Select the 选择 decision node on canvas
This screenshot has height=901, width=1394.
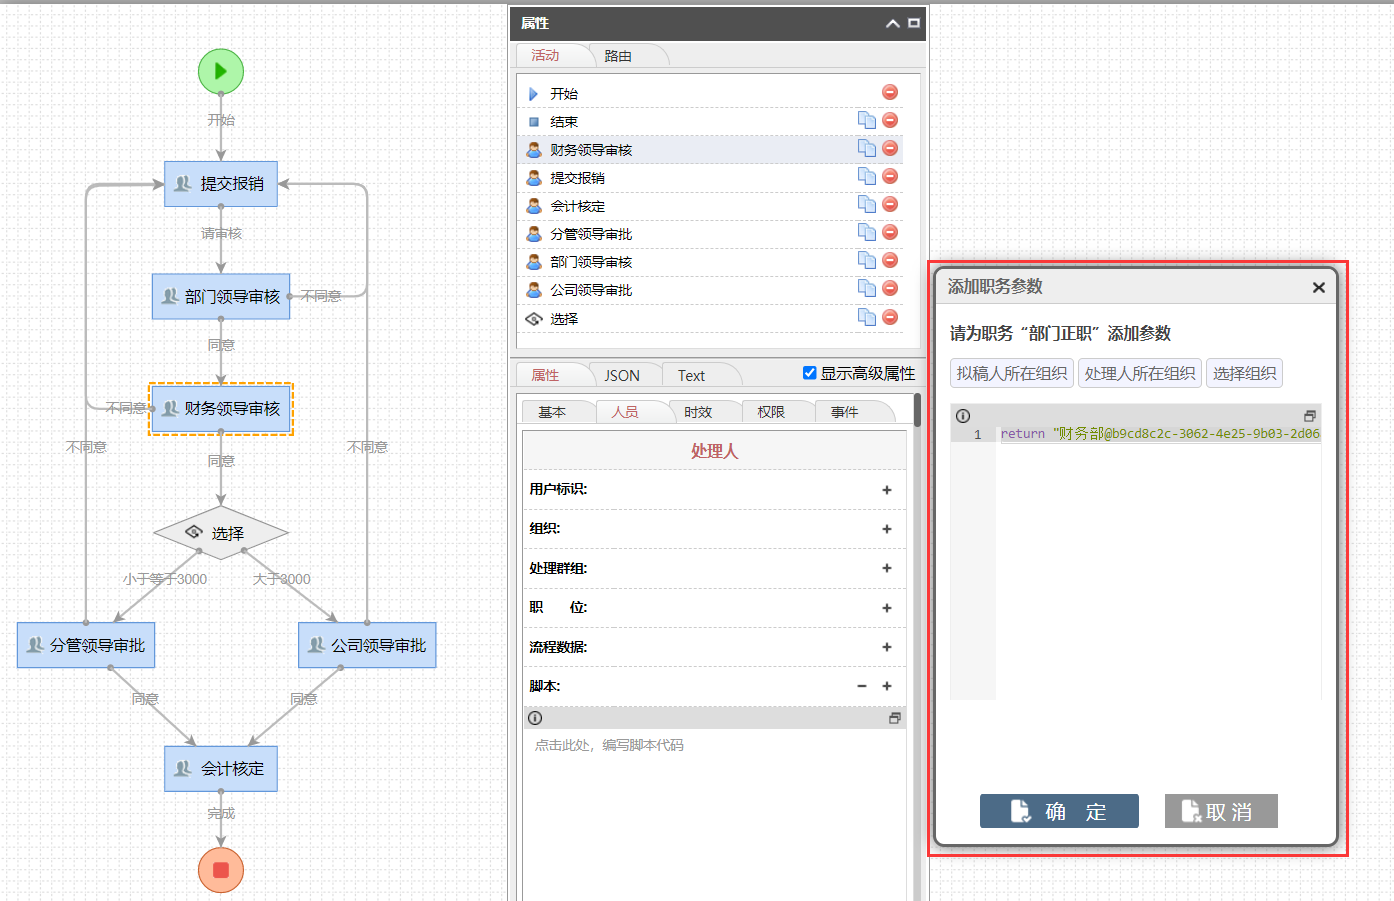221,533
